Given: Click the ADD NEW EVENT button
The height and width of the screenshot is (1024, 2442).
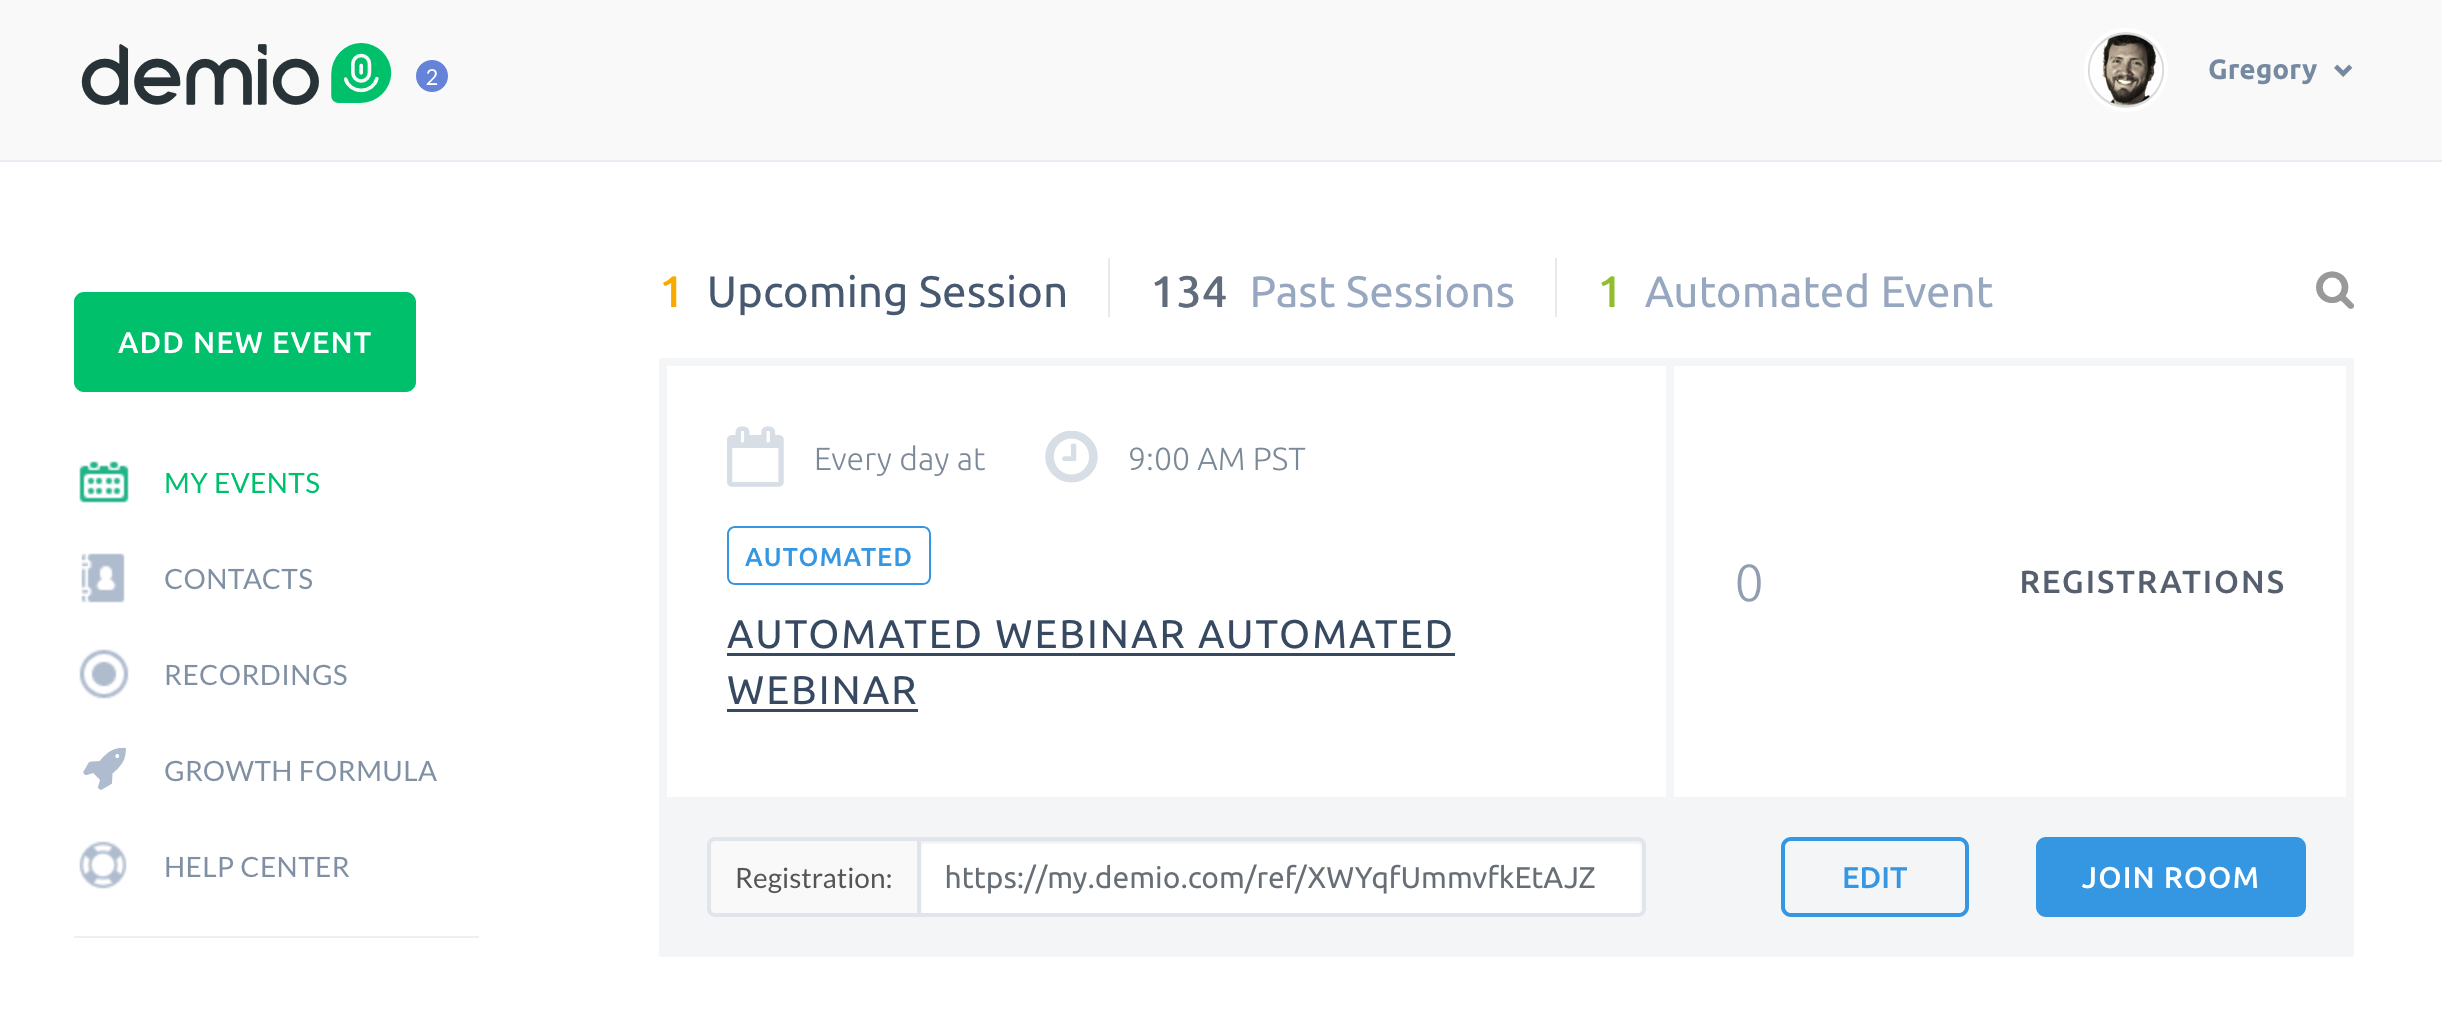Looking at the screenshot, I should point(244,341).
